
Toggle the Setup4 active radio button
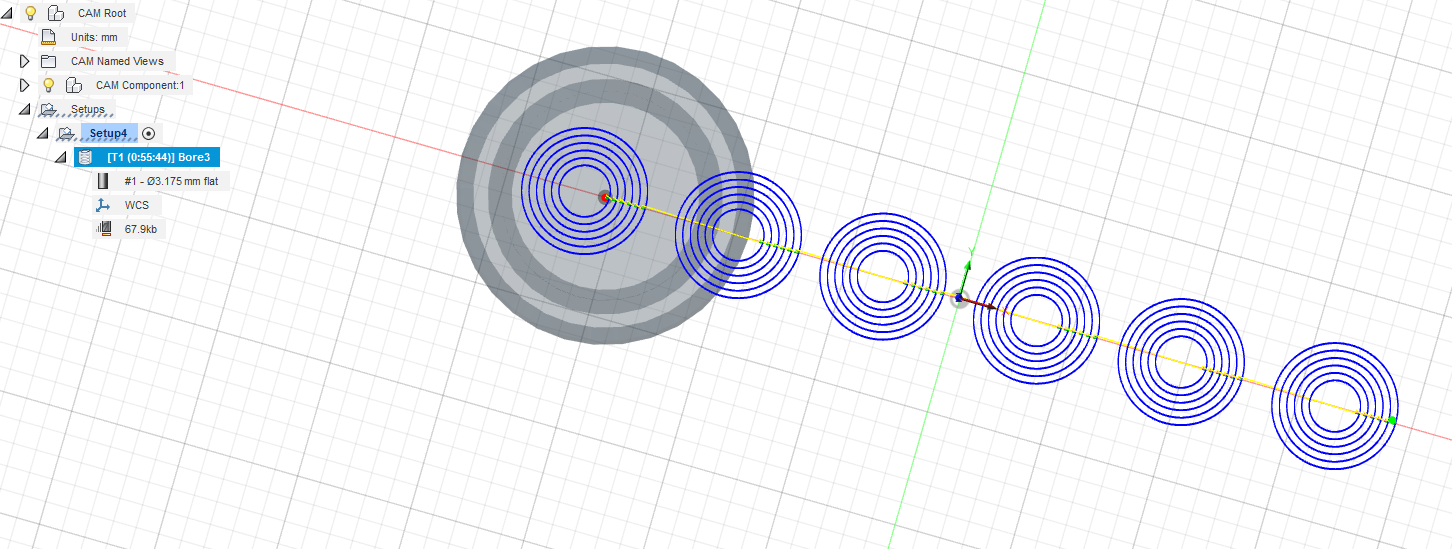pyautogui.click(x=149, y=133)
